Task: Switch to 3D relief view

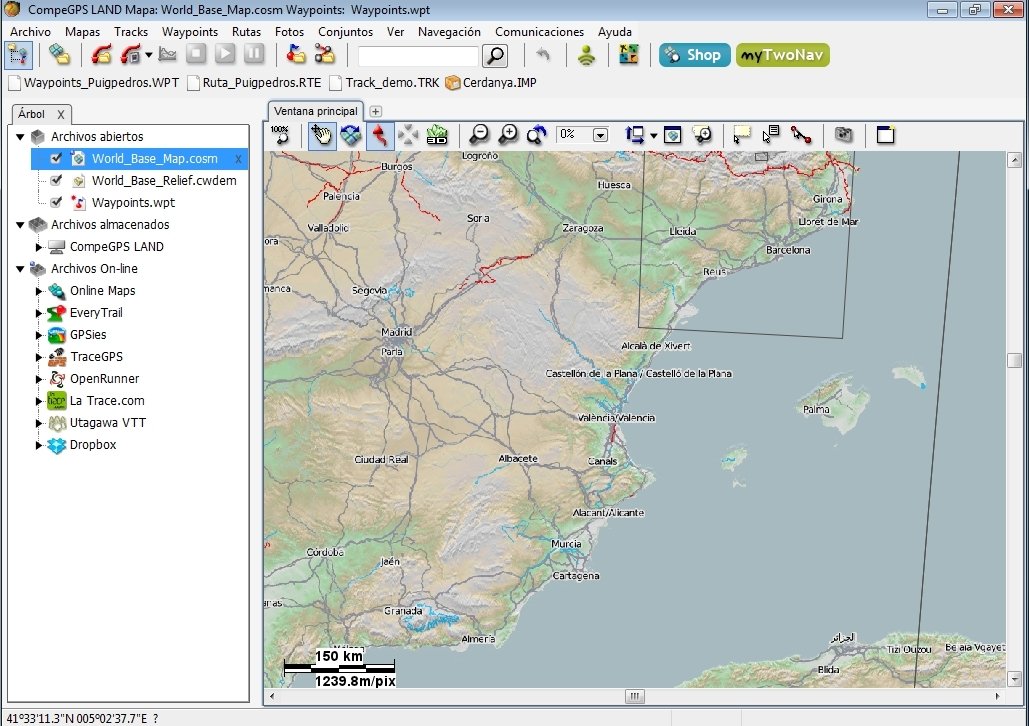Action: coord(437,135)
